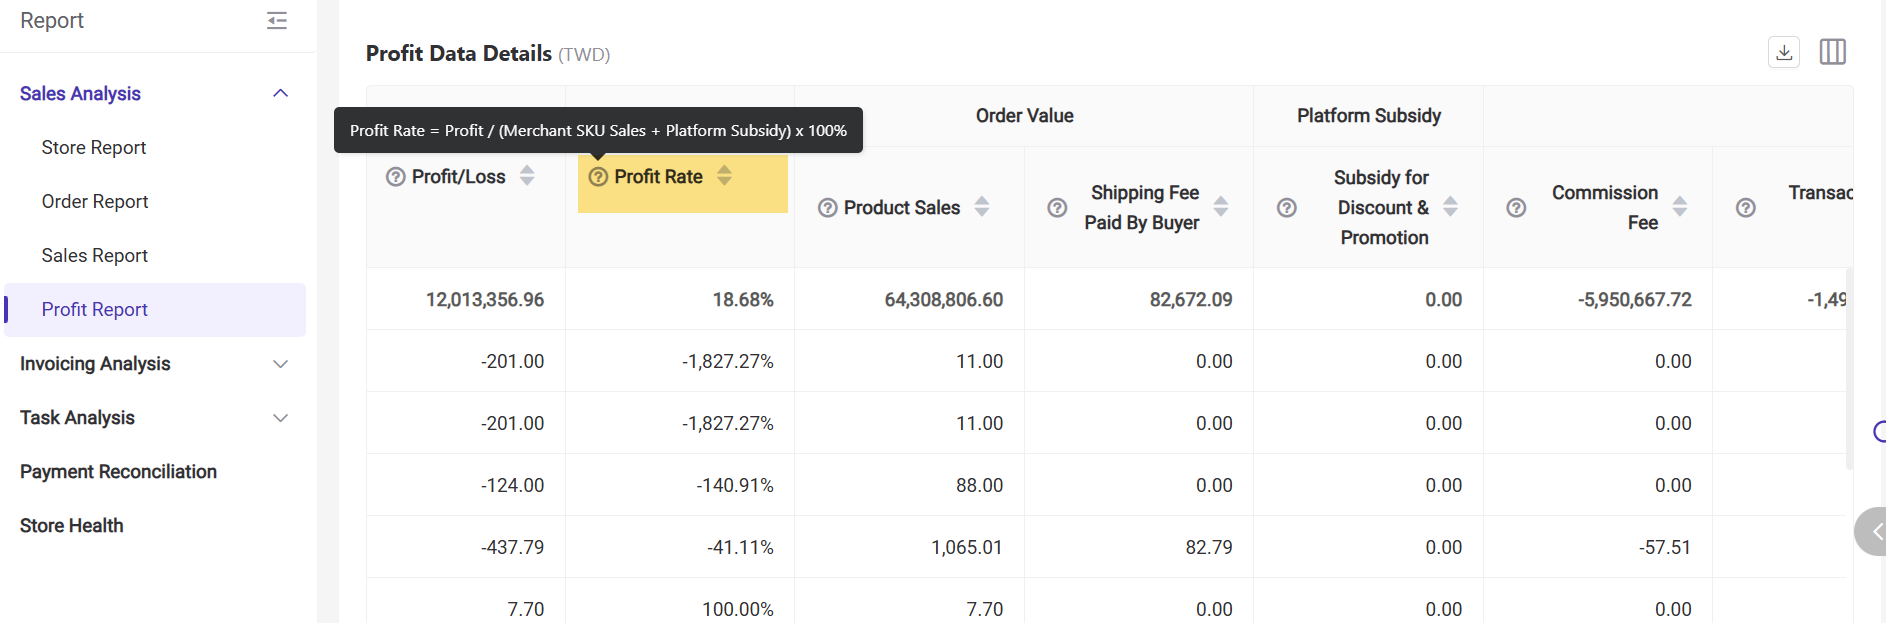Open Sales Report
The height and width of the screenshot is (623, 1886).
point(95,256)
